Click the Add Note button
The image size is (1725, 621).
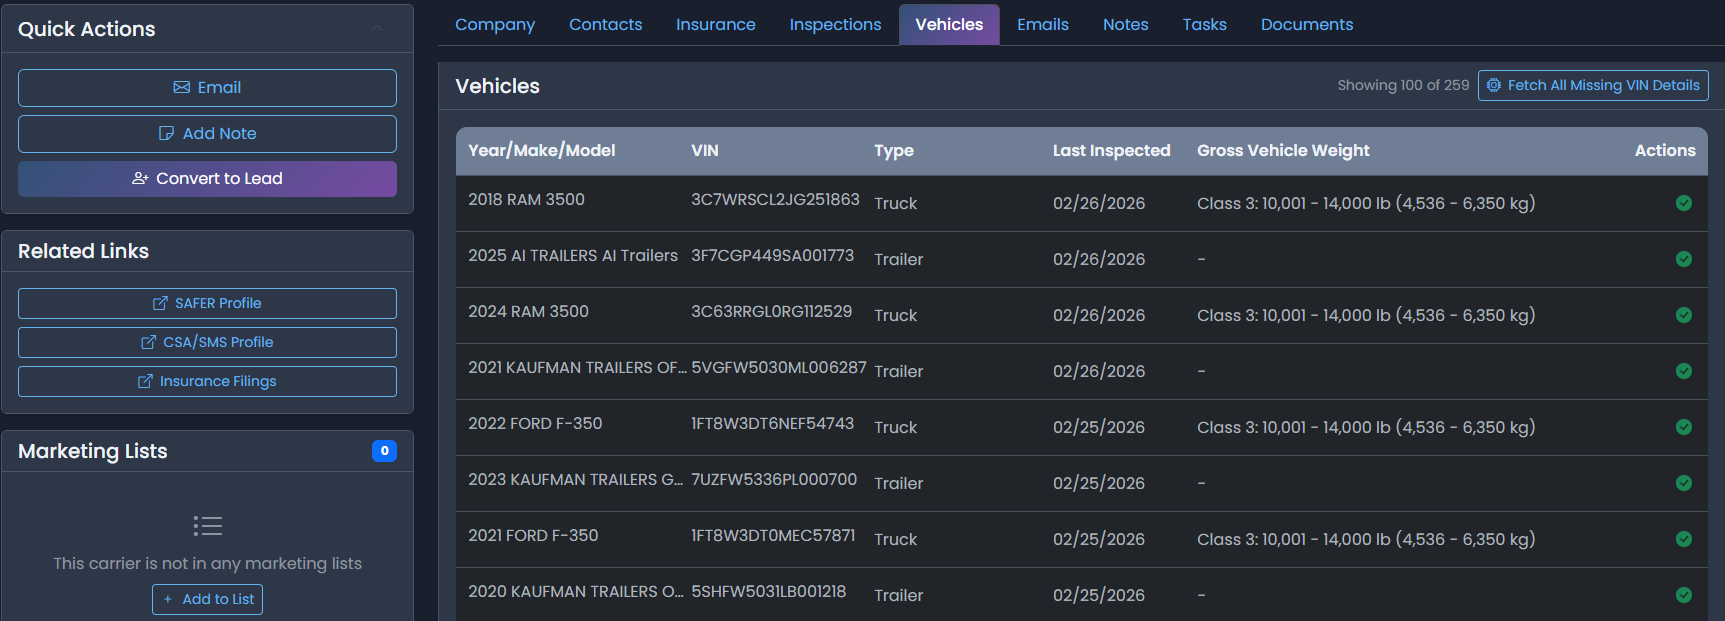(207, 133)
